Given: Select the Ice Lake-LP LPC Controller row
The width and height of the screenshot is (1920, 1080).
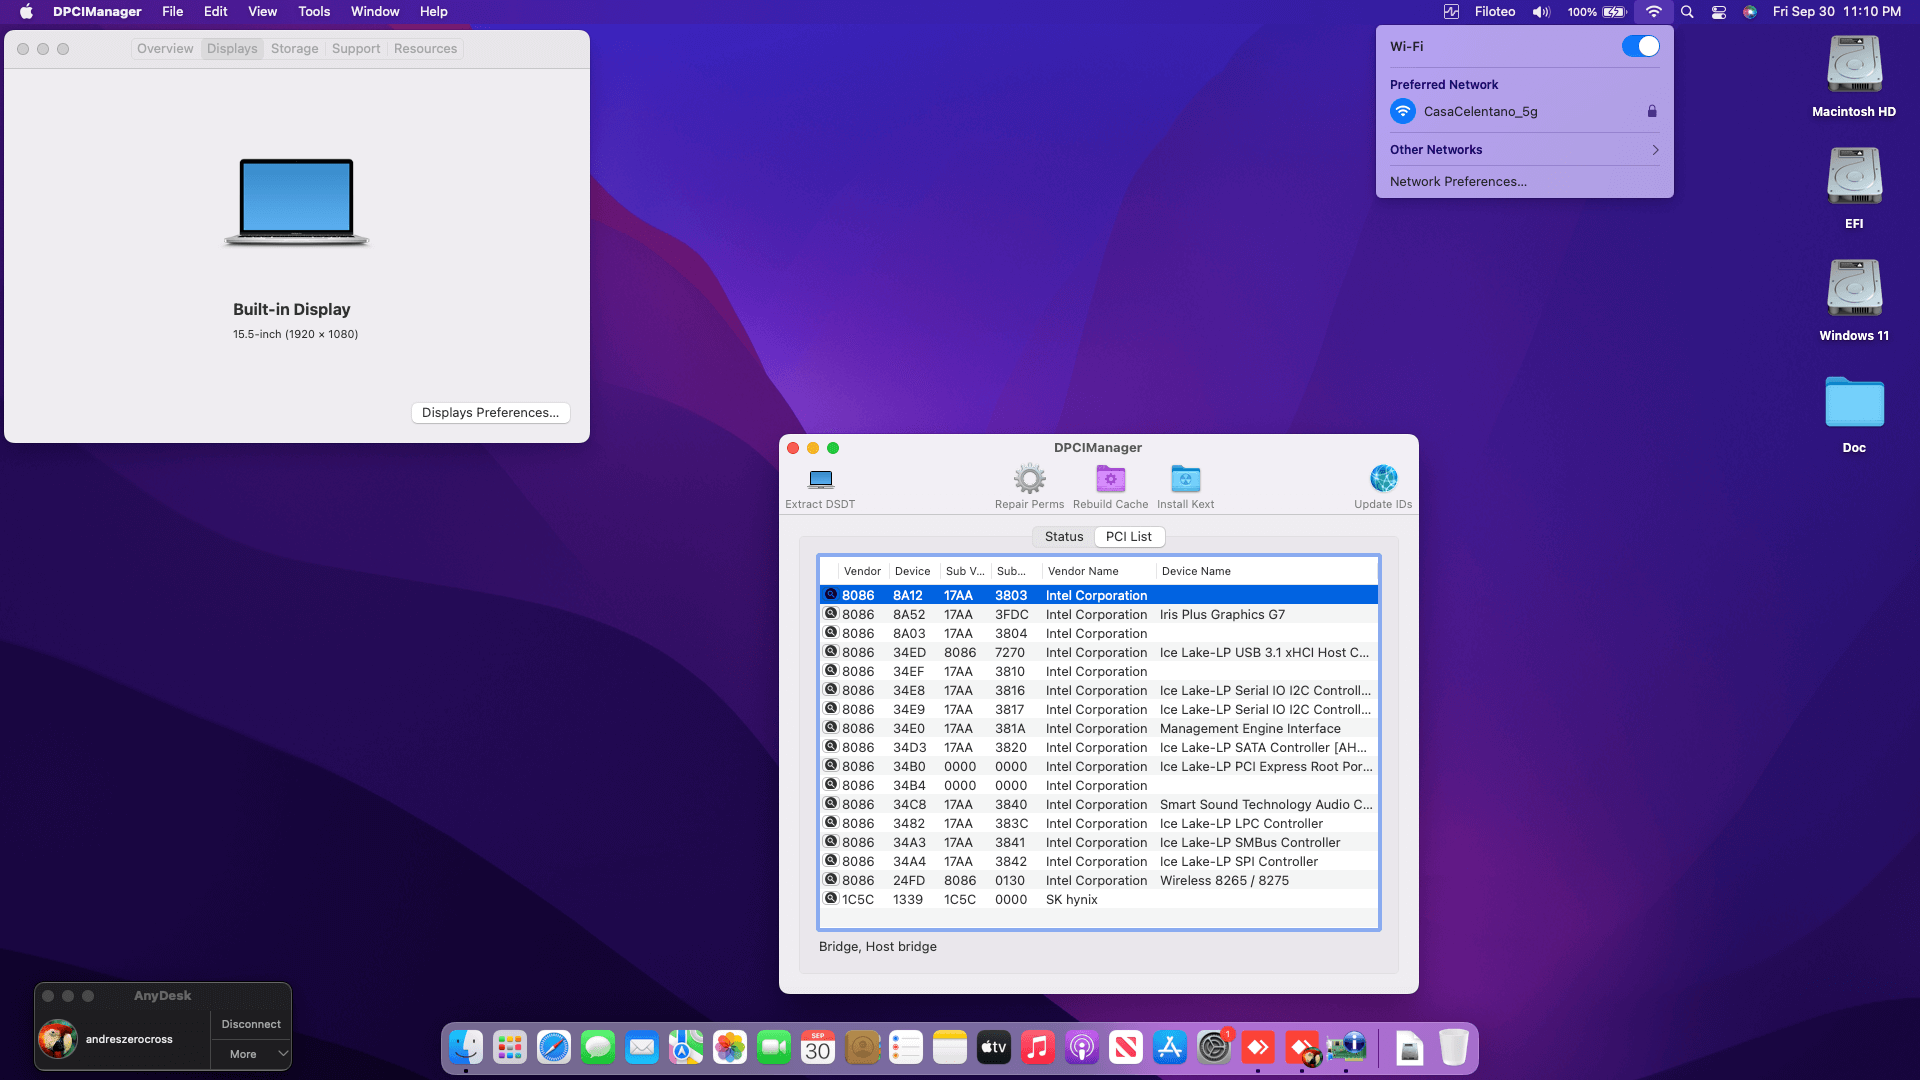Looking at the screenshot, I should point(1099,823).
